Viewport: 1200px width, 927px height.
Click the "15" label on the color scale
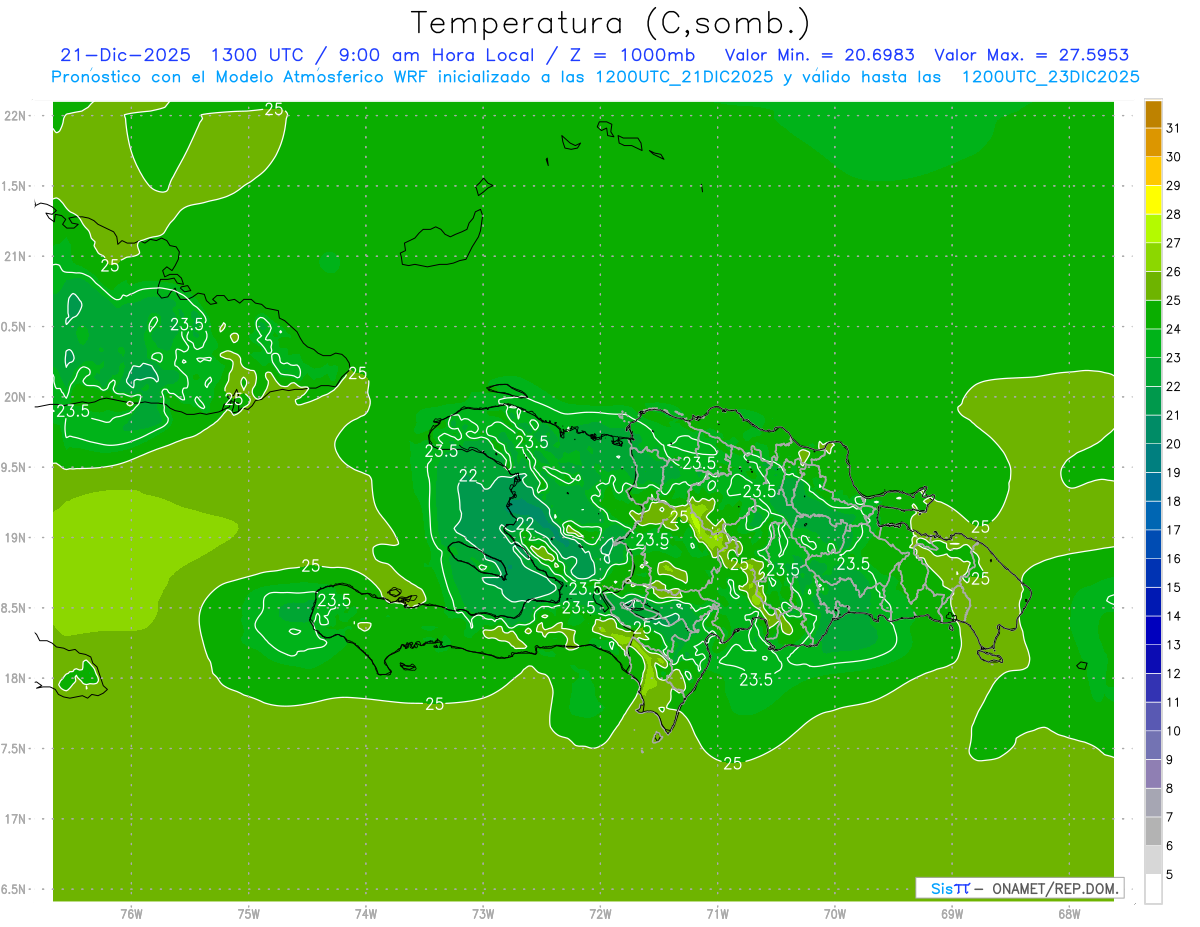coord(1173,588)
